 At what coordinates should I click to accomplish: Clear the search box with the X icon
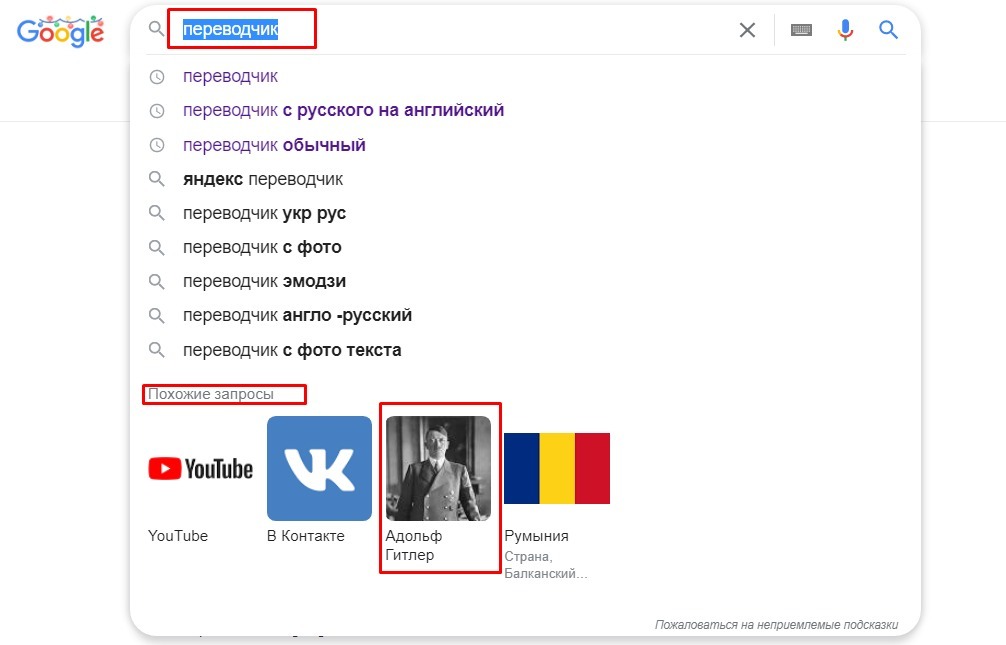(747, 30)
